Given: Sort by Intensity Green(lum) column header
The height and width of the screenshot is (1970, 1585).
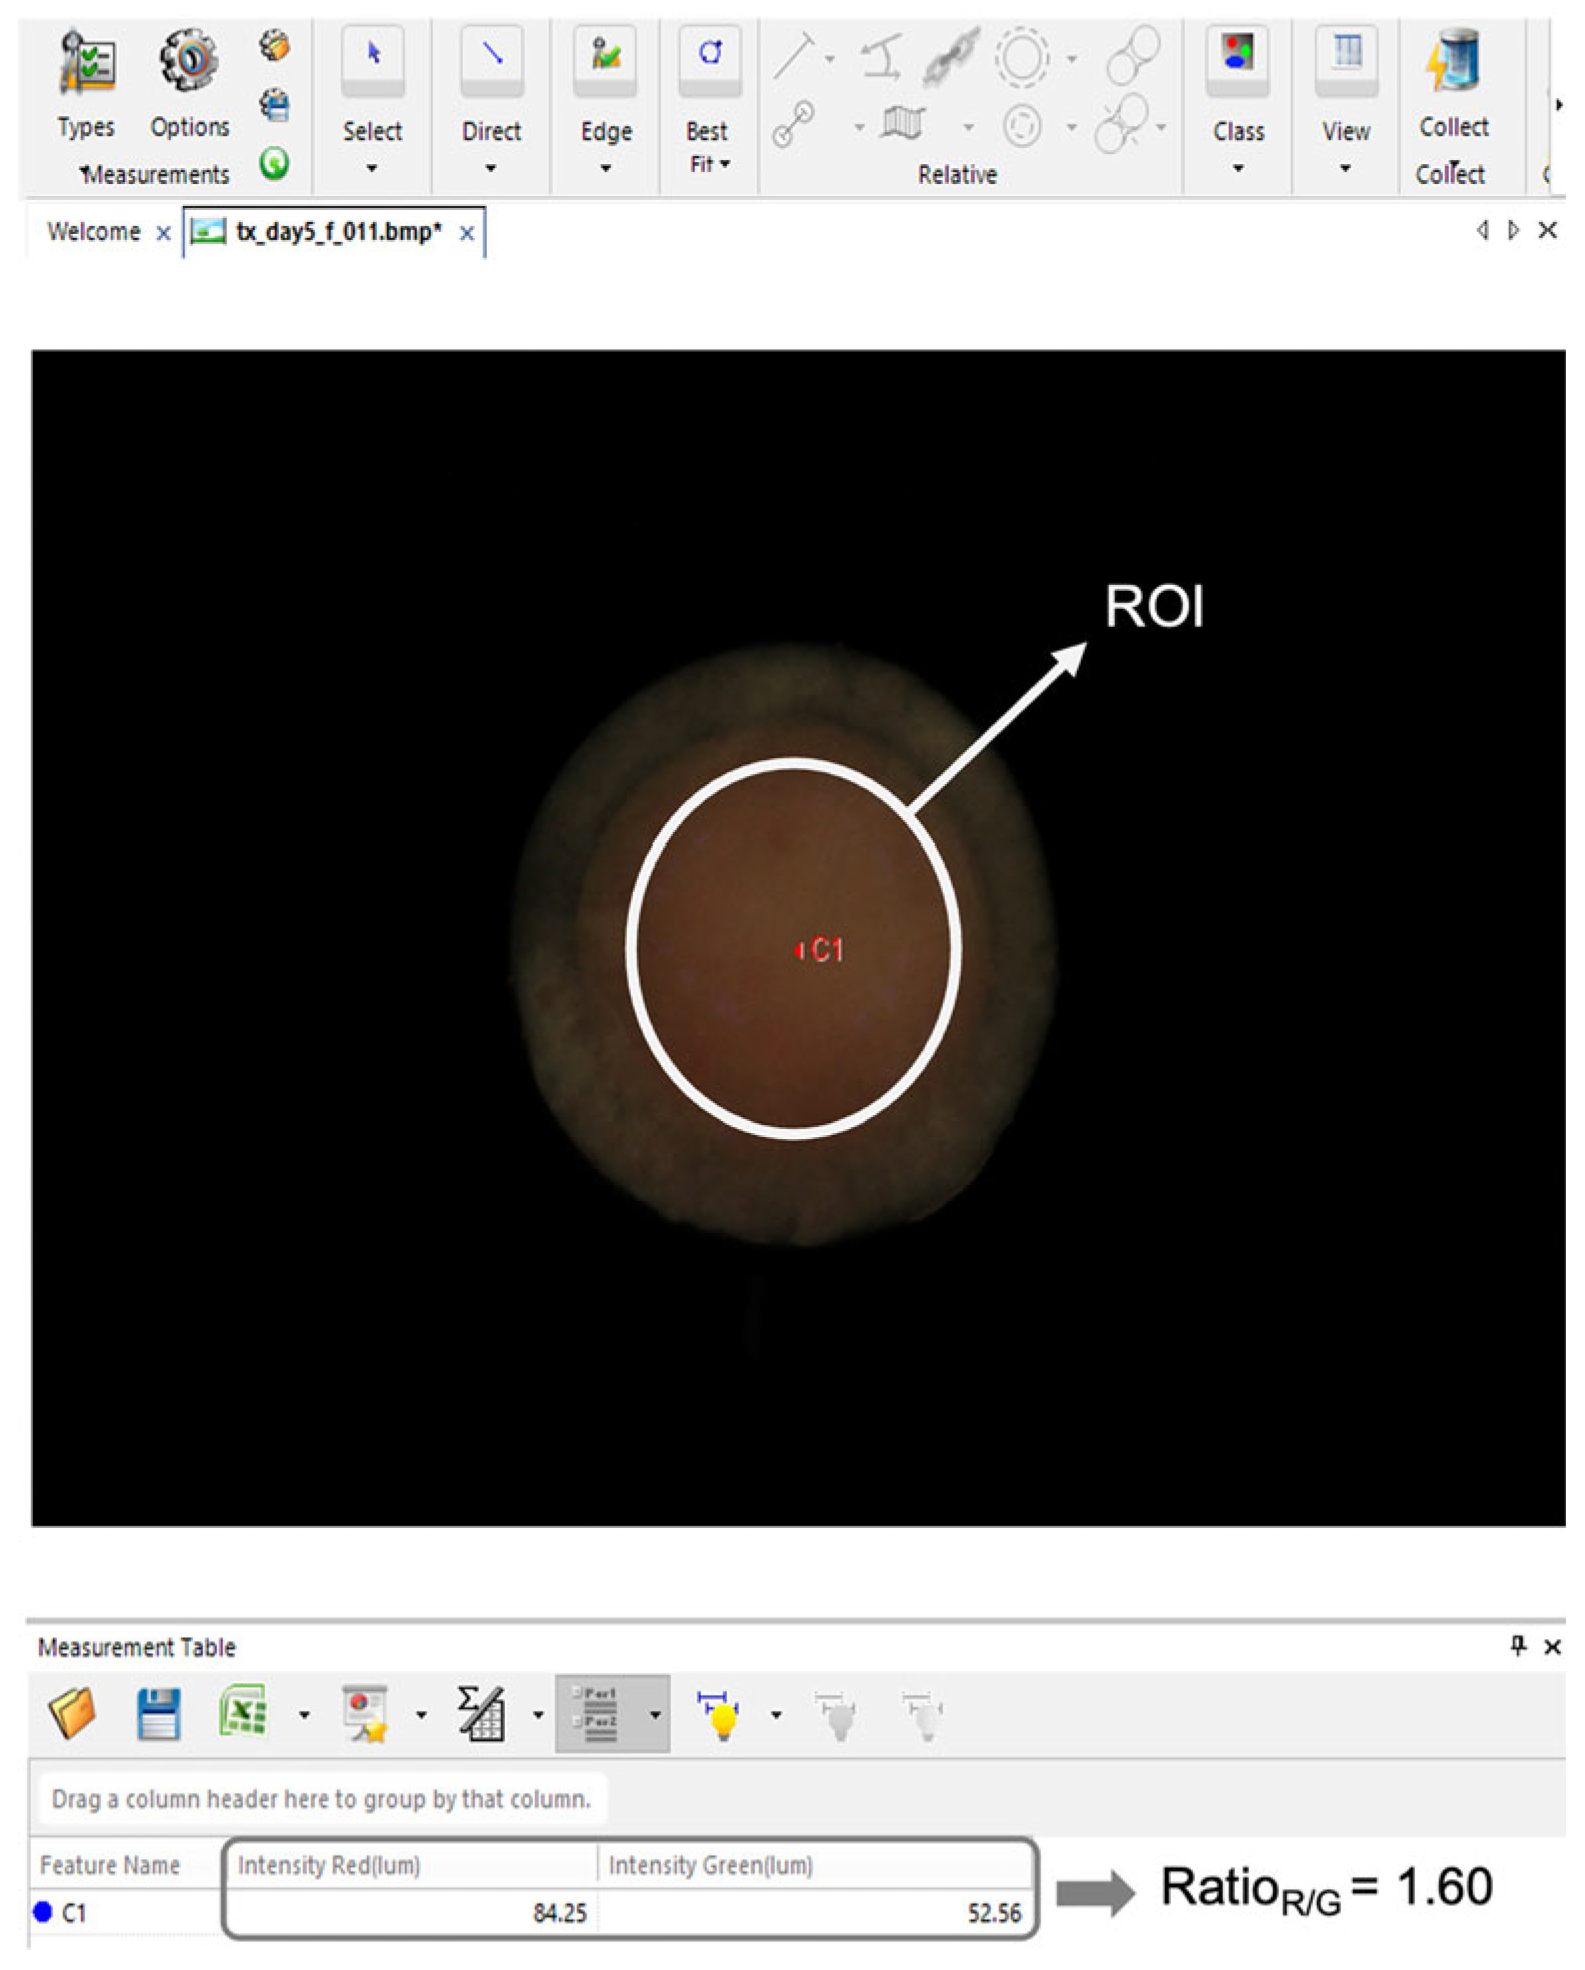Looking at the screenshot, I should [815, 1865].
